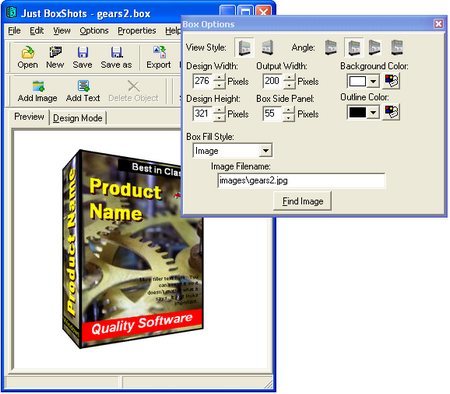Select the first View Style box option
This screenshot has width=450, height=394.
[245, 47]
